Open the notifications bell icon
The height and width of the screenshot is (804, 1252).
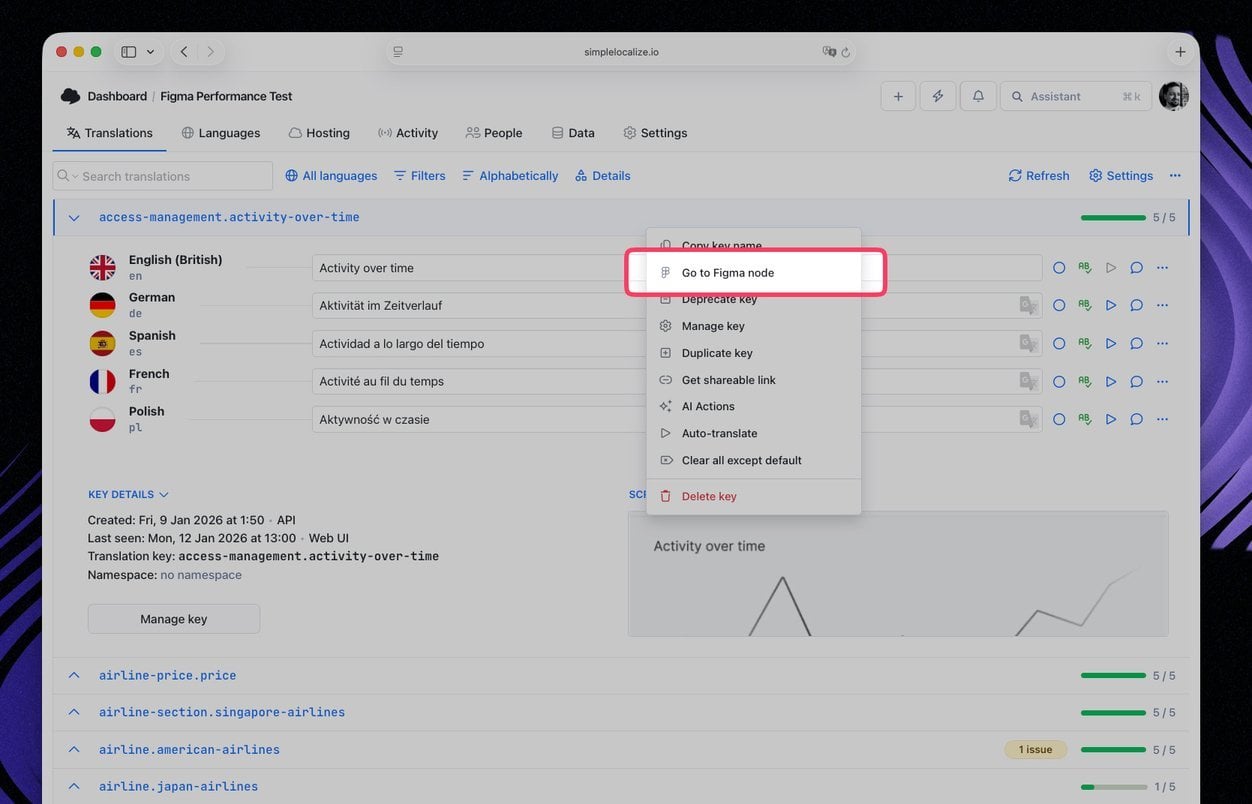click(x=978, y=96)
